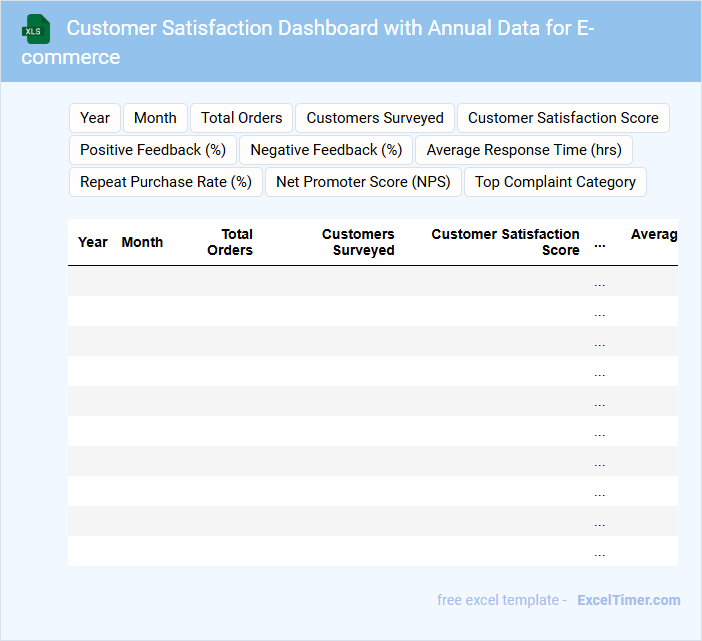Viewport: 702px width, 641px height.
Task: Click the Month column header in table
Action: (142, 242)
